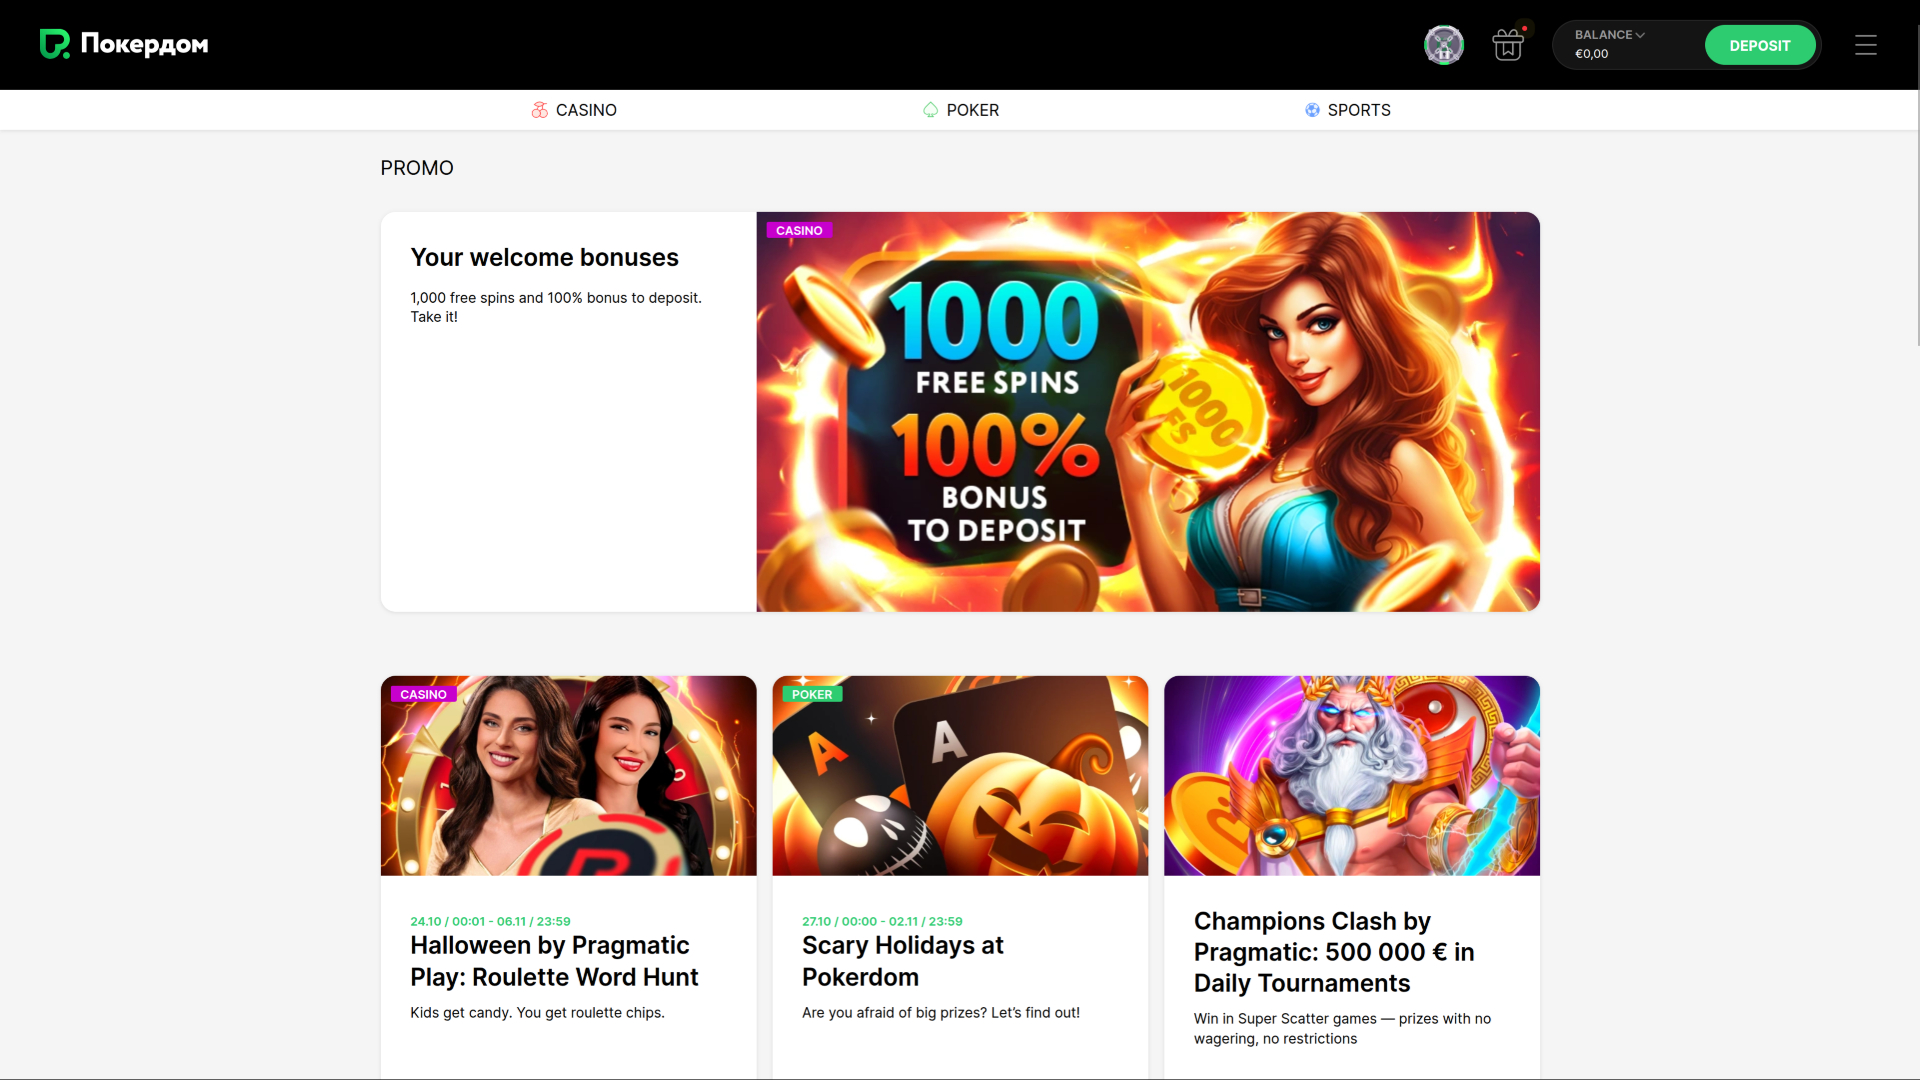Click the red notification dot on gift icon
The image size is (1920, 1080).
[1524, 28]
